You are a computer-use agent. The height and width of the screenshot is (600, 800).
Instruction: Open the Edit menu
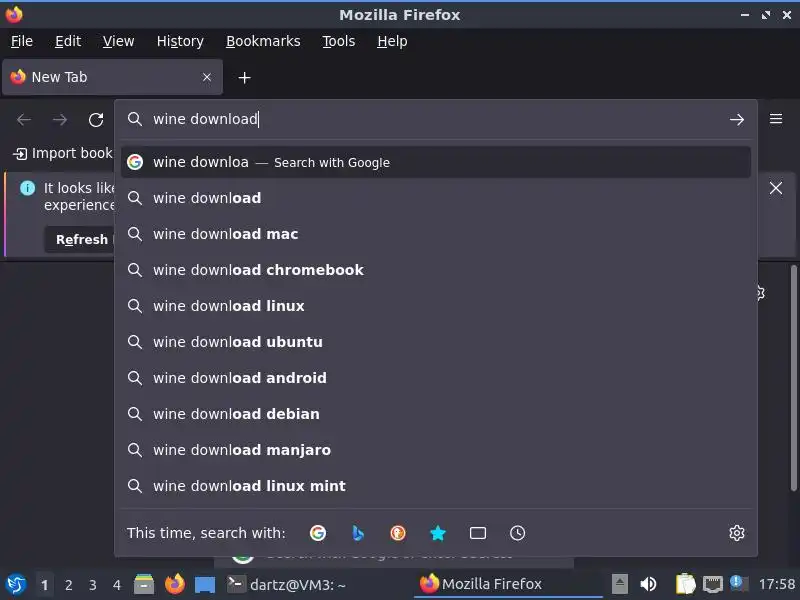(68, 41)
